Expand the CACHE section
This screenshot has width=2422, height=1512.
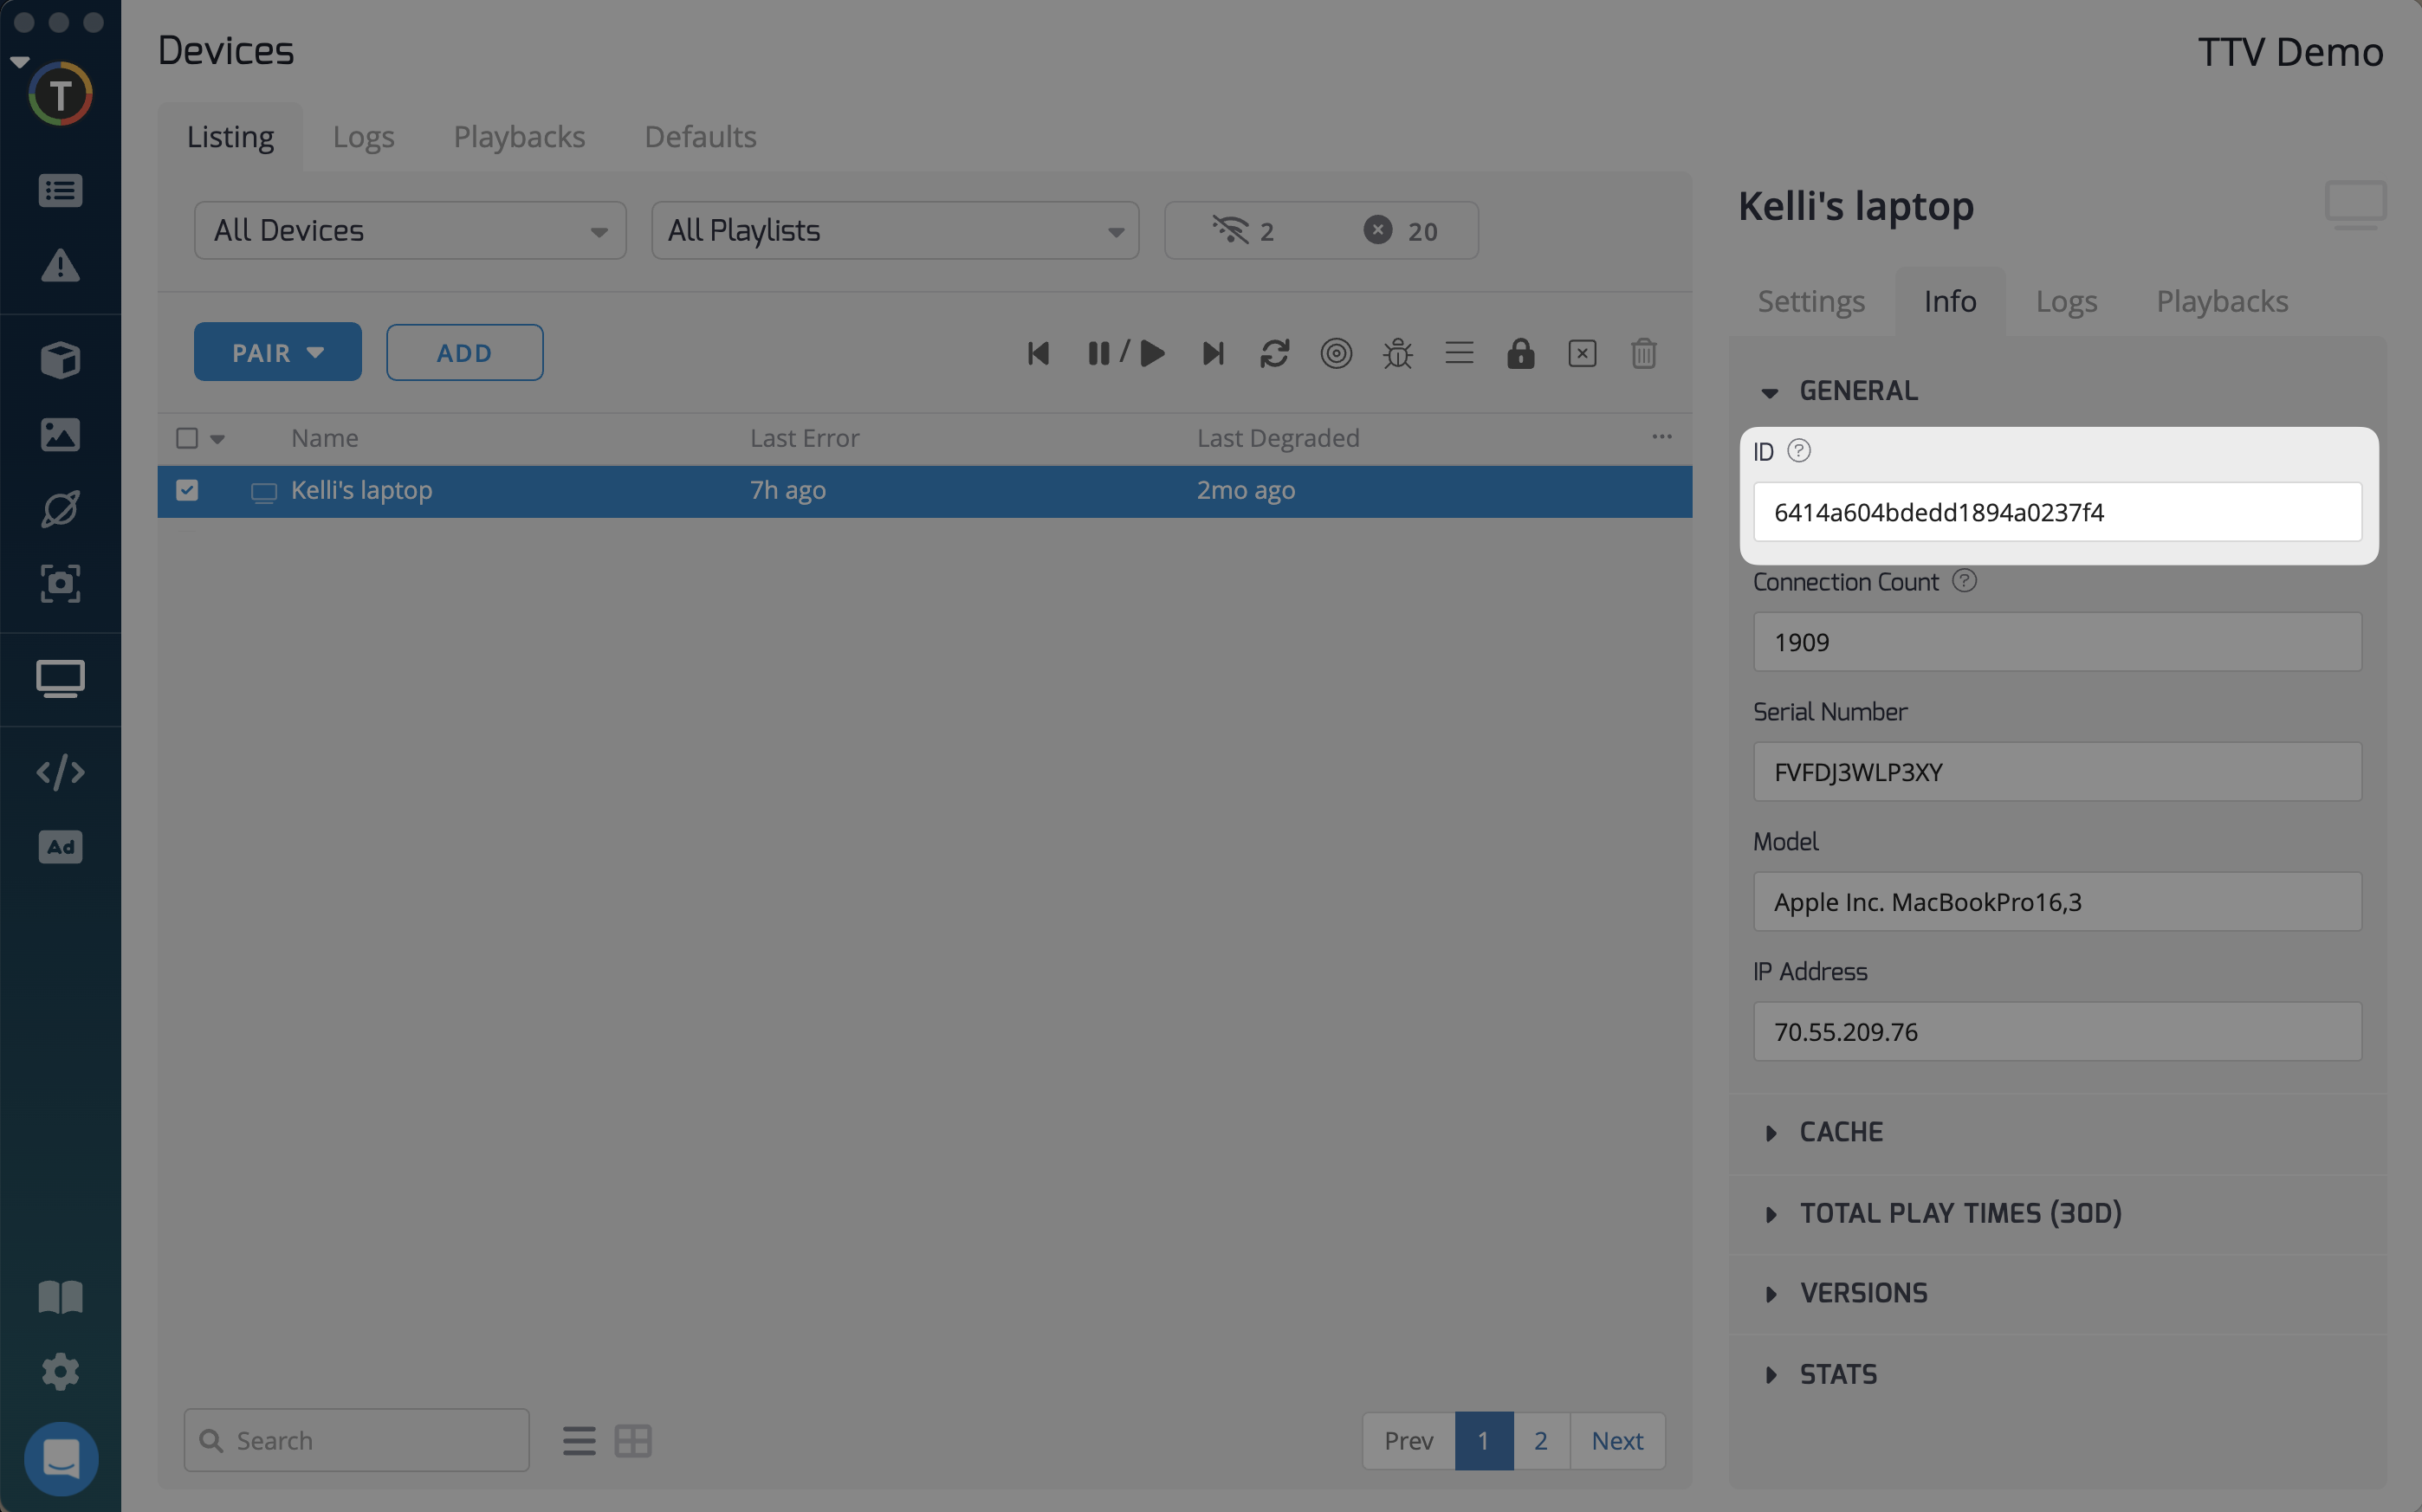1840,1132
